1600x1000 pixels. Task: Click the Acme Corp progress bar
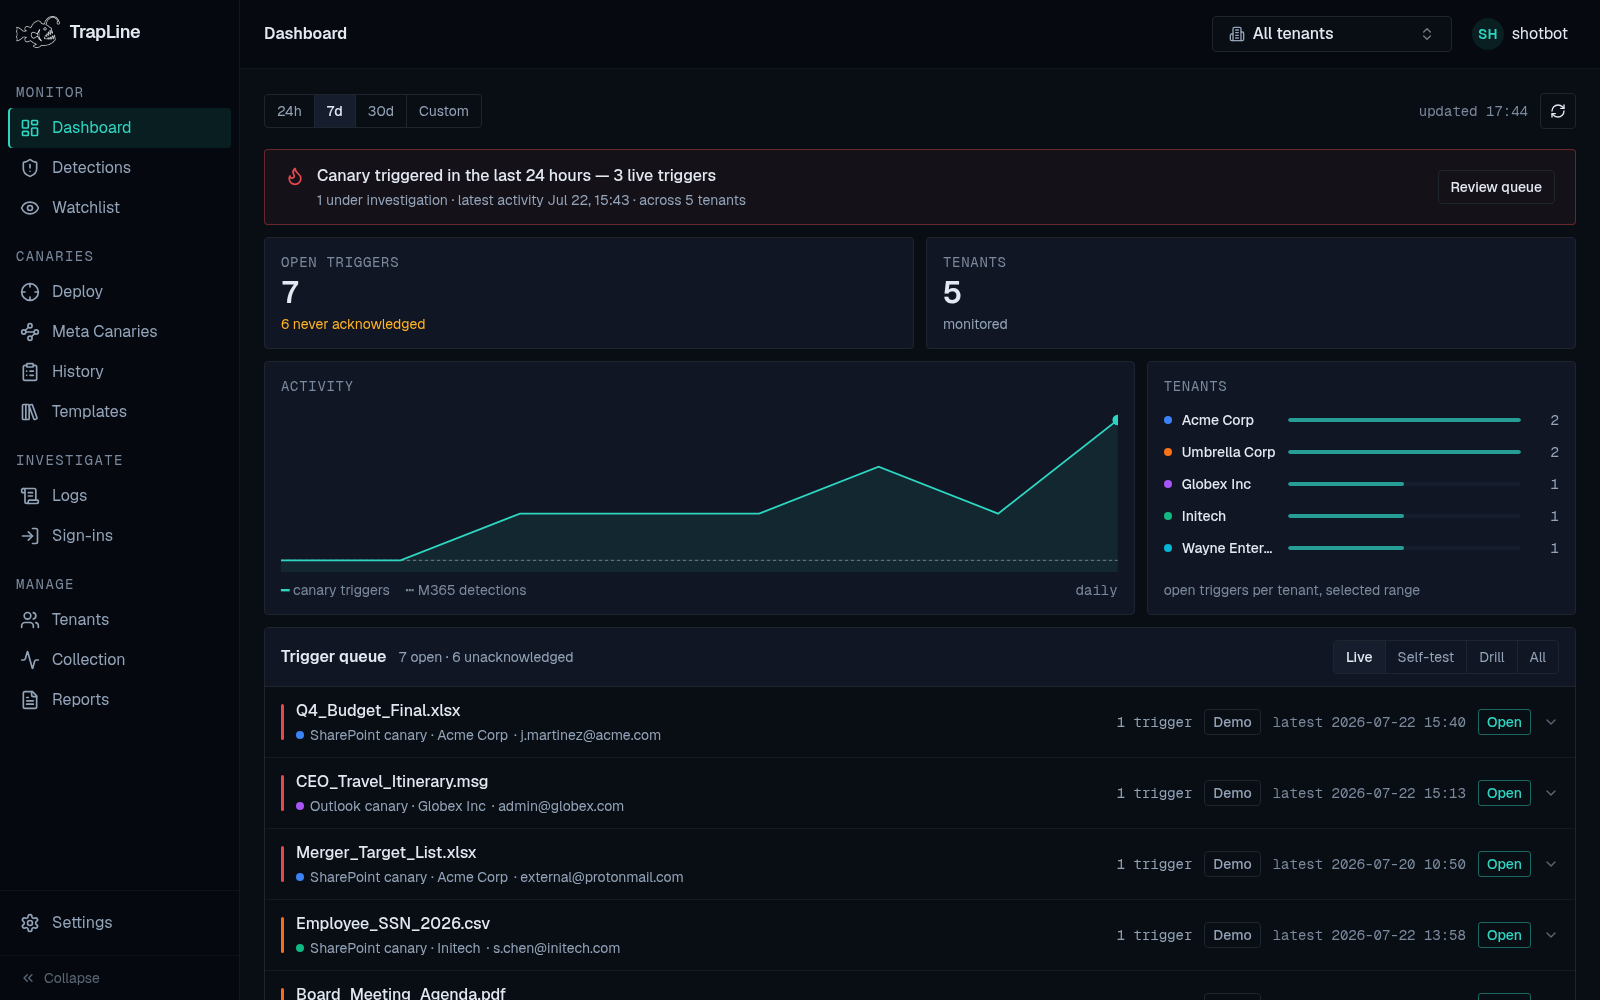1404,420
